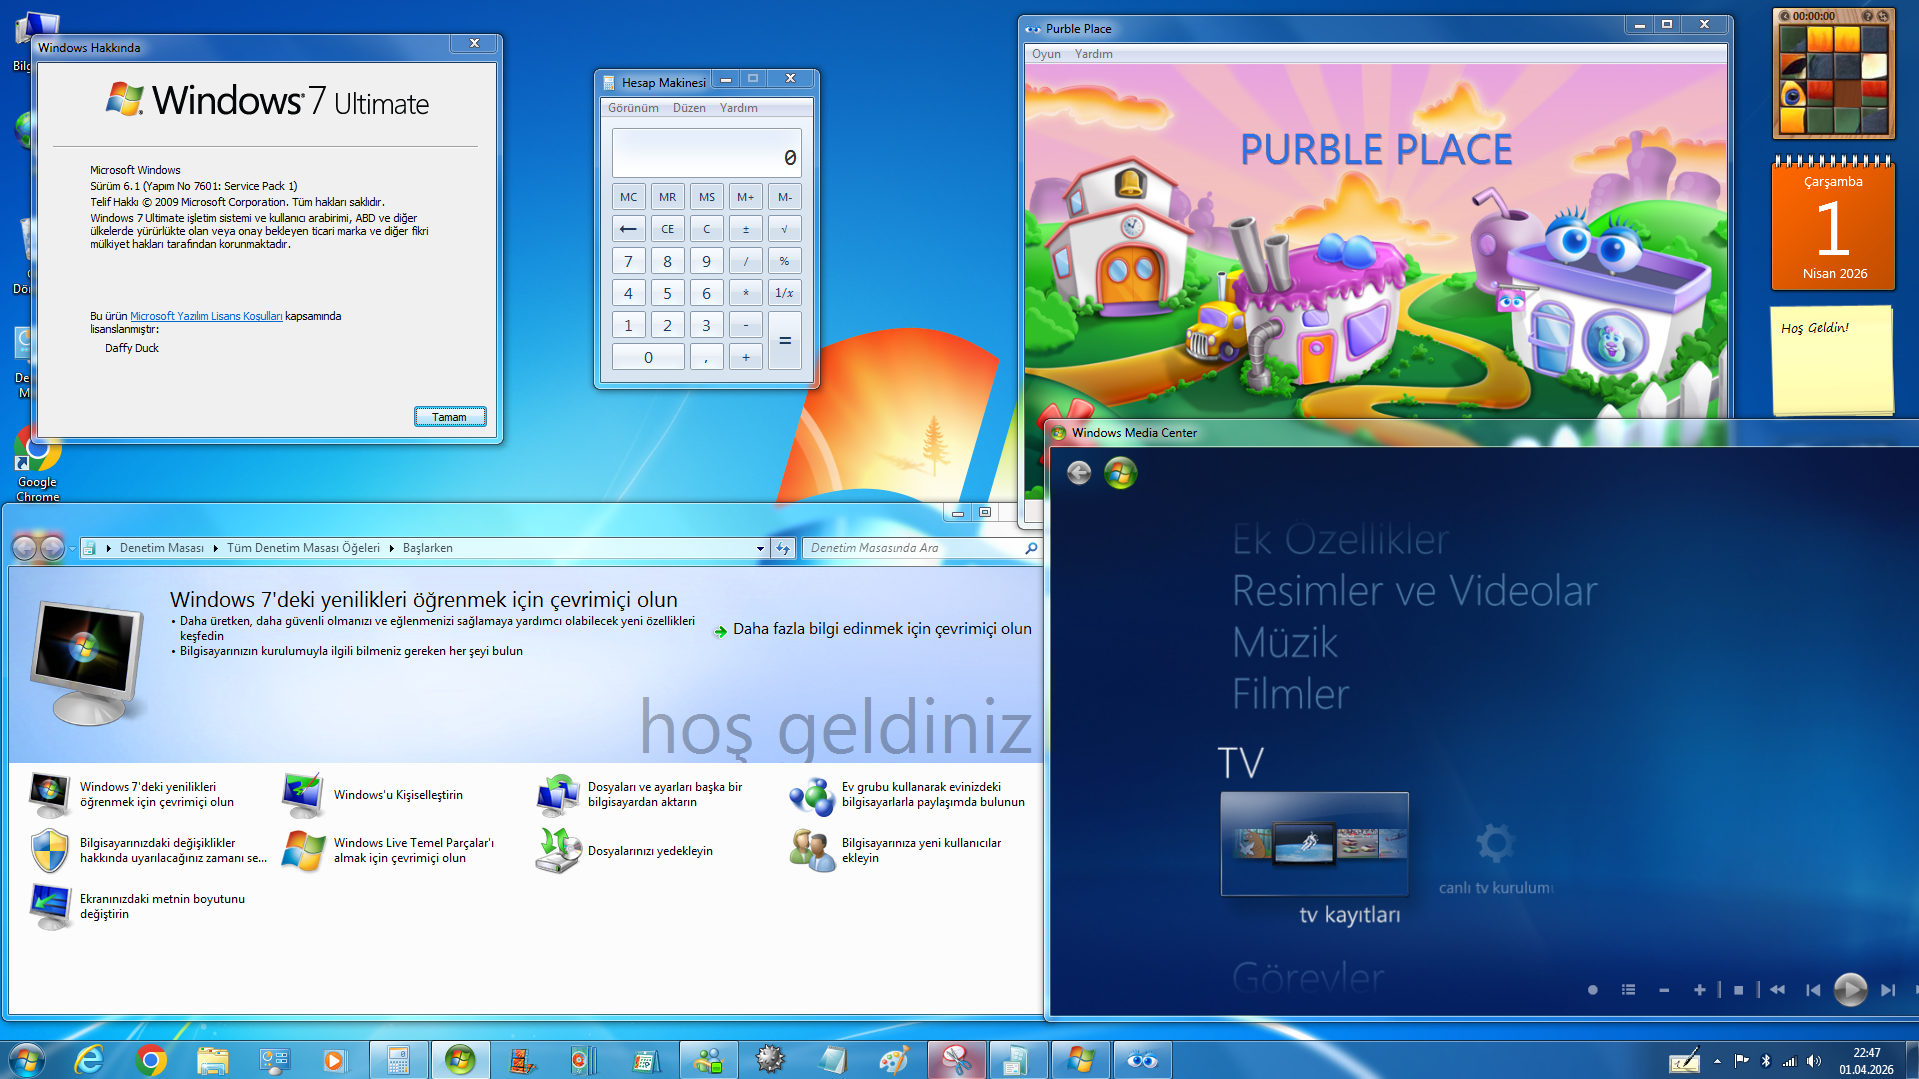Expand breadcrumb arrow after Denetim Masası
1919x1079 pixels.
[215, 548]
